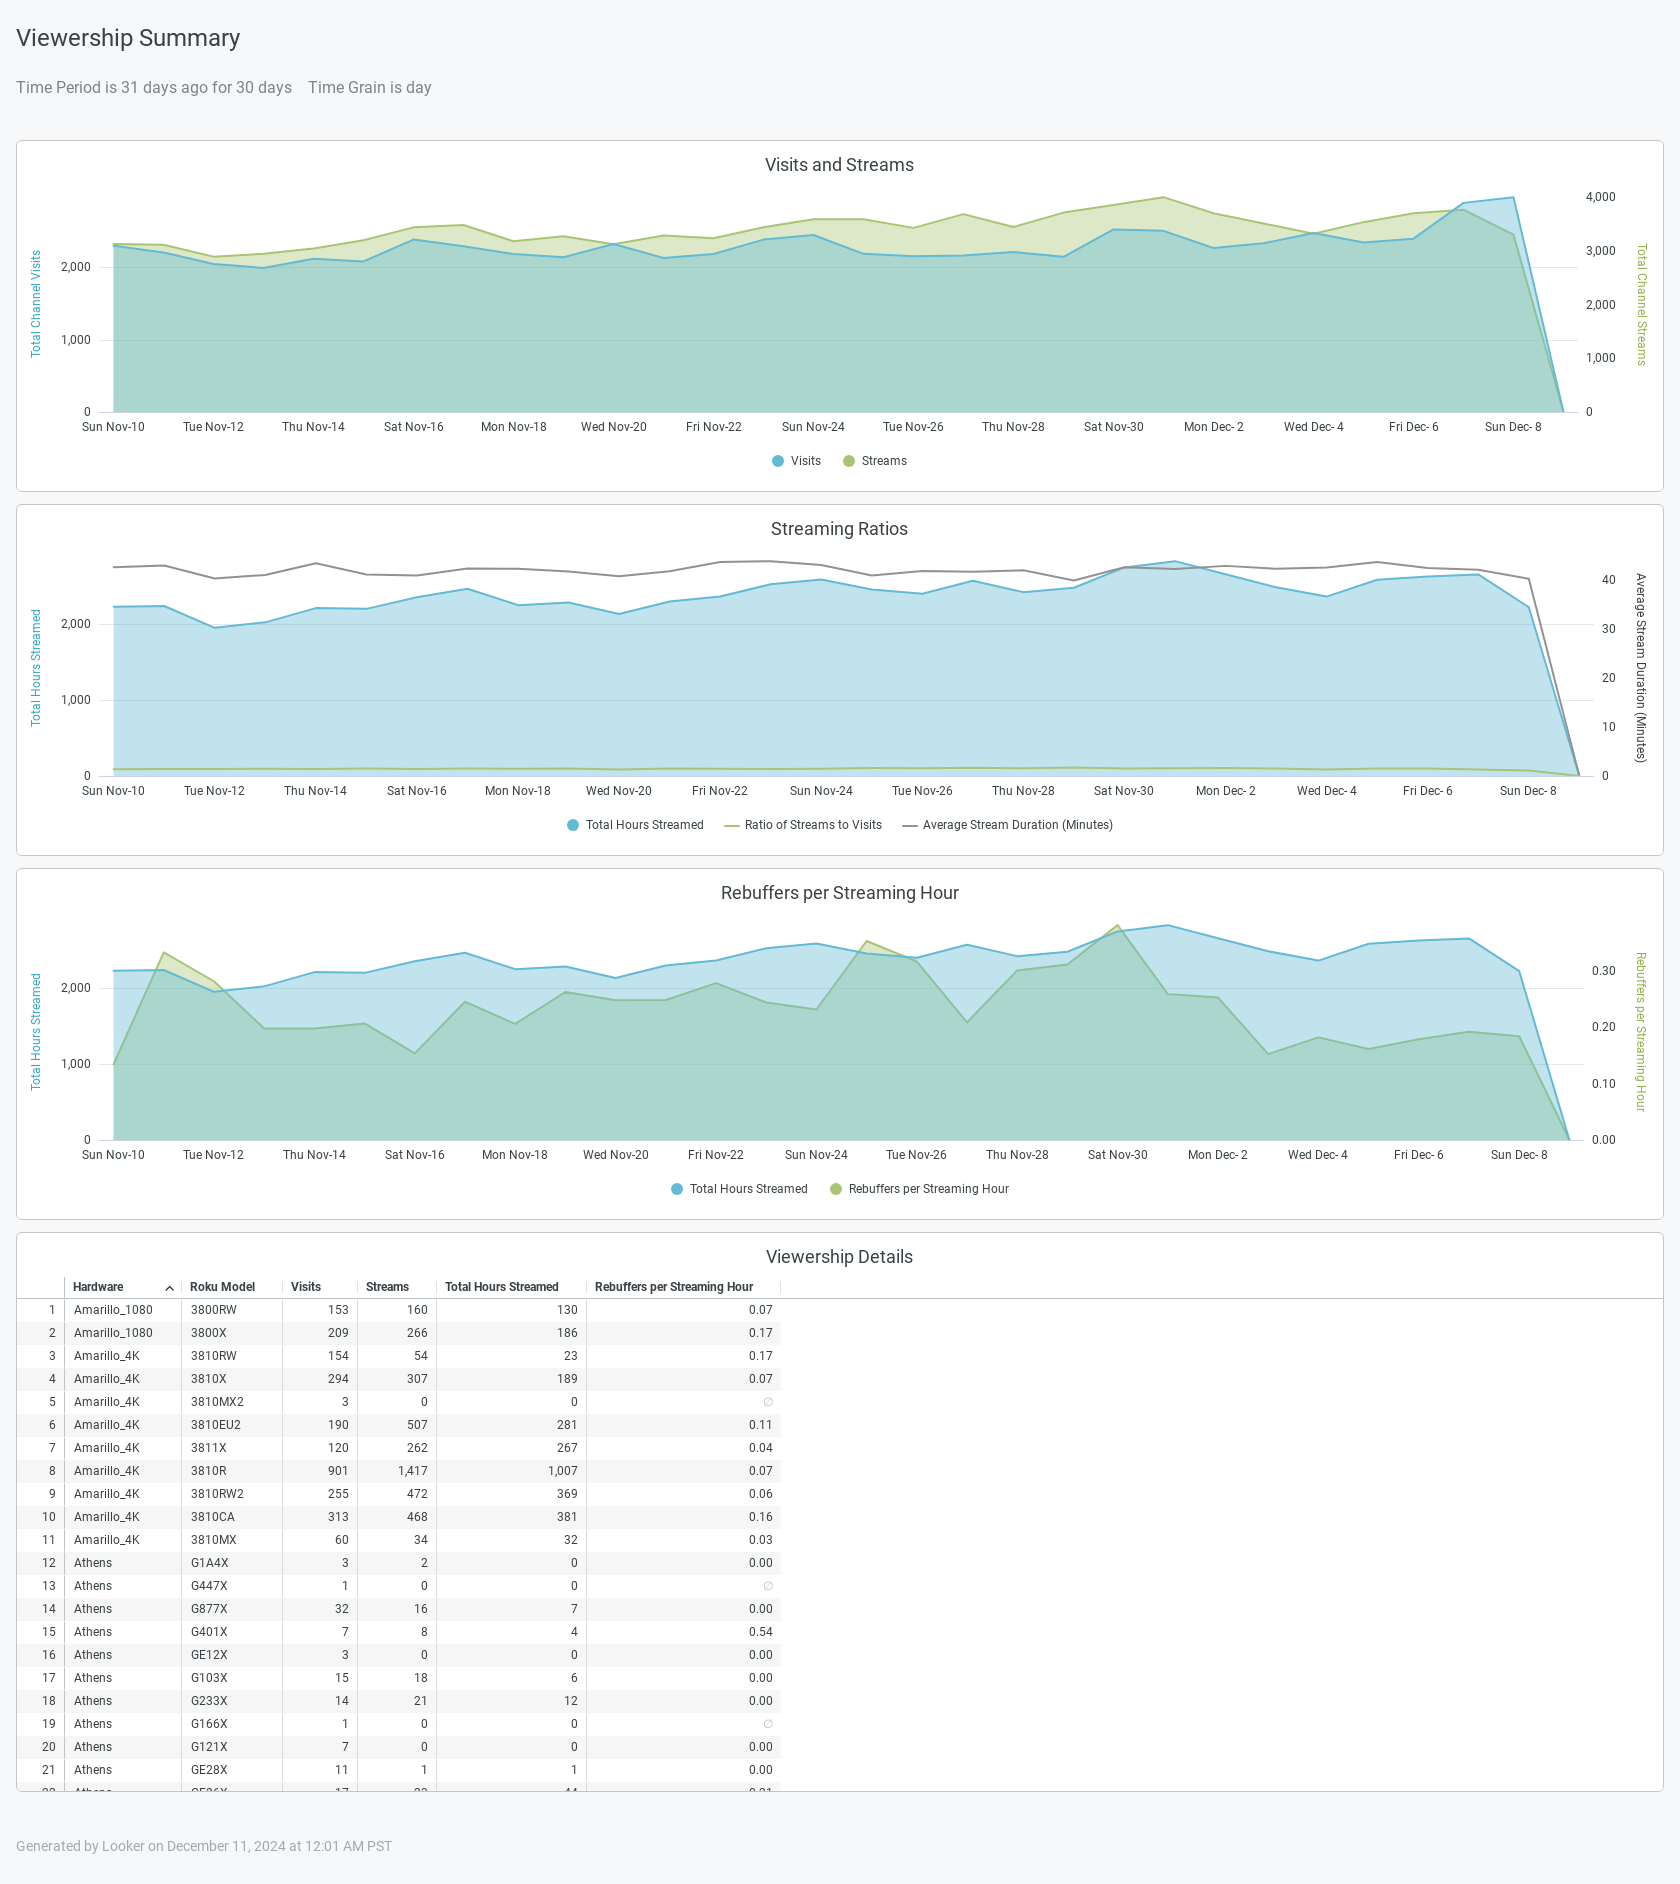Select G401X model cell
Viewport: 1680px width, 1884px height.
209,1632
